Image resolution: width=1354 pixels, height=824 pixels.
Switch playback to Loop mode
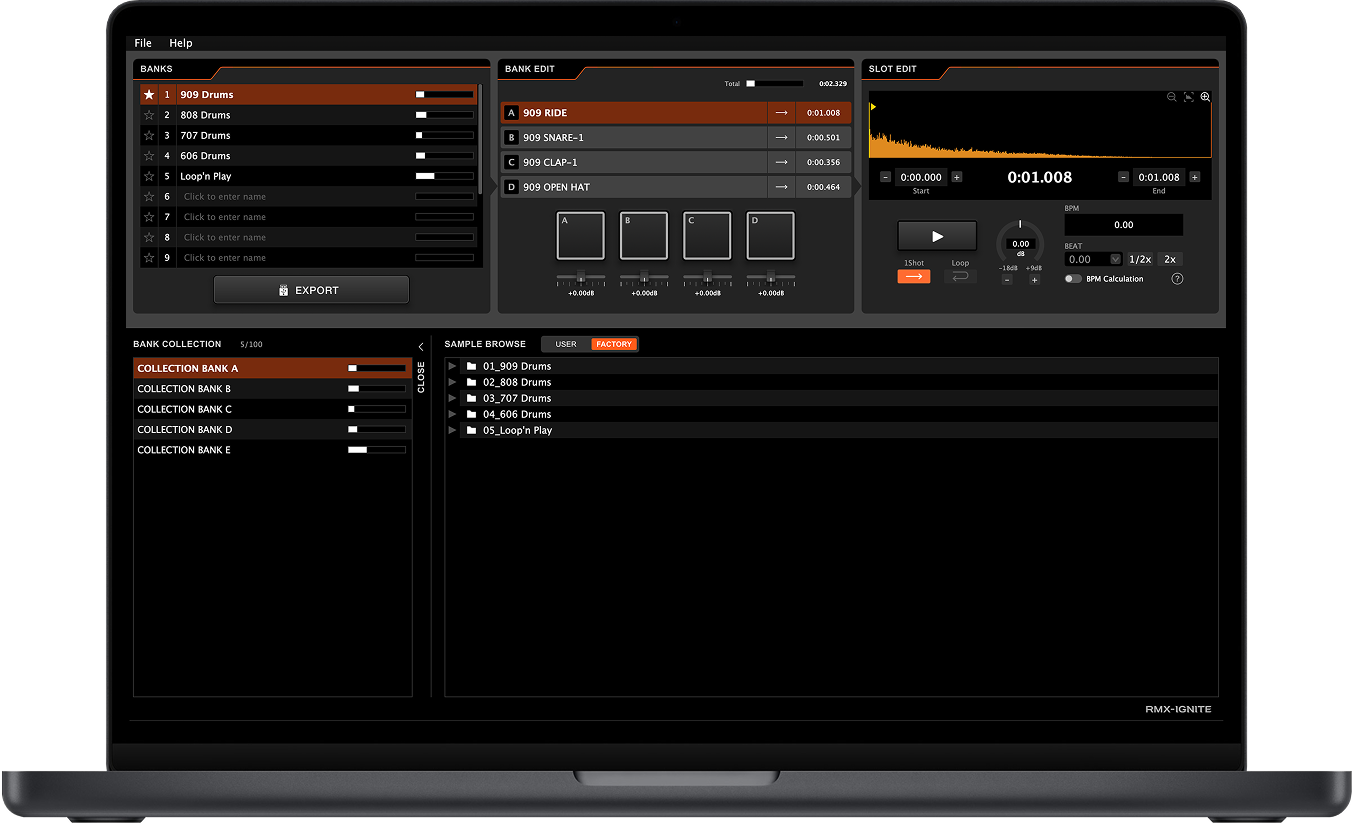(x=960, y=276)
